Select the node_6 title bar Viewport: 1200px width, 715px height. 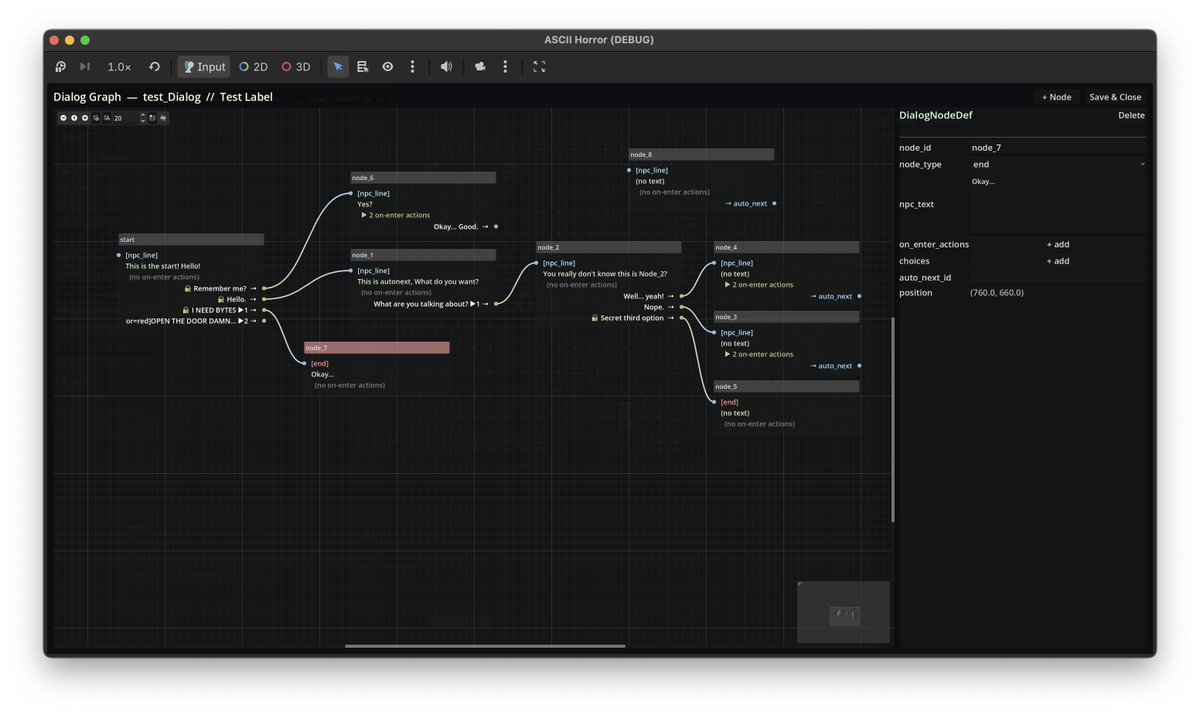(x=423, y=178)
